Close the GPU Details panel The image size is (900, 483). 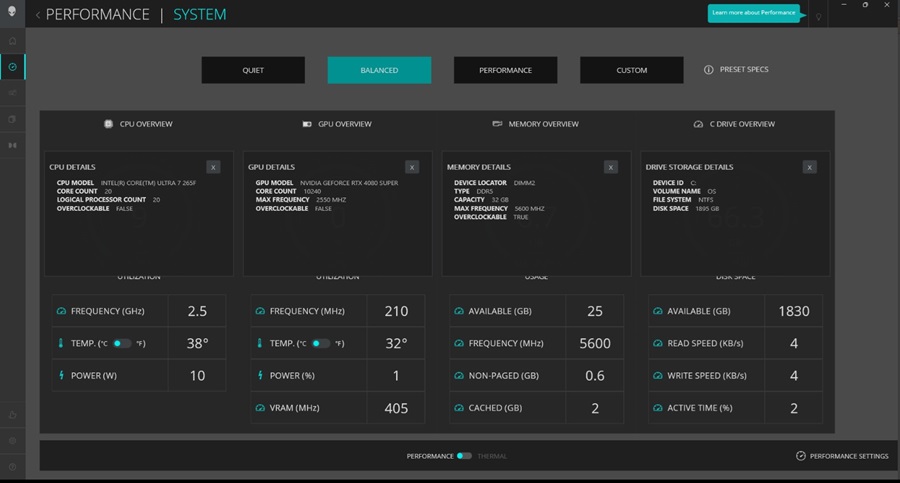[412, 167]
